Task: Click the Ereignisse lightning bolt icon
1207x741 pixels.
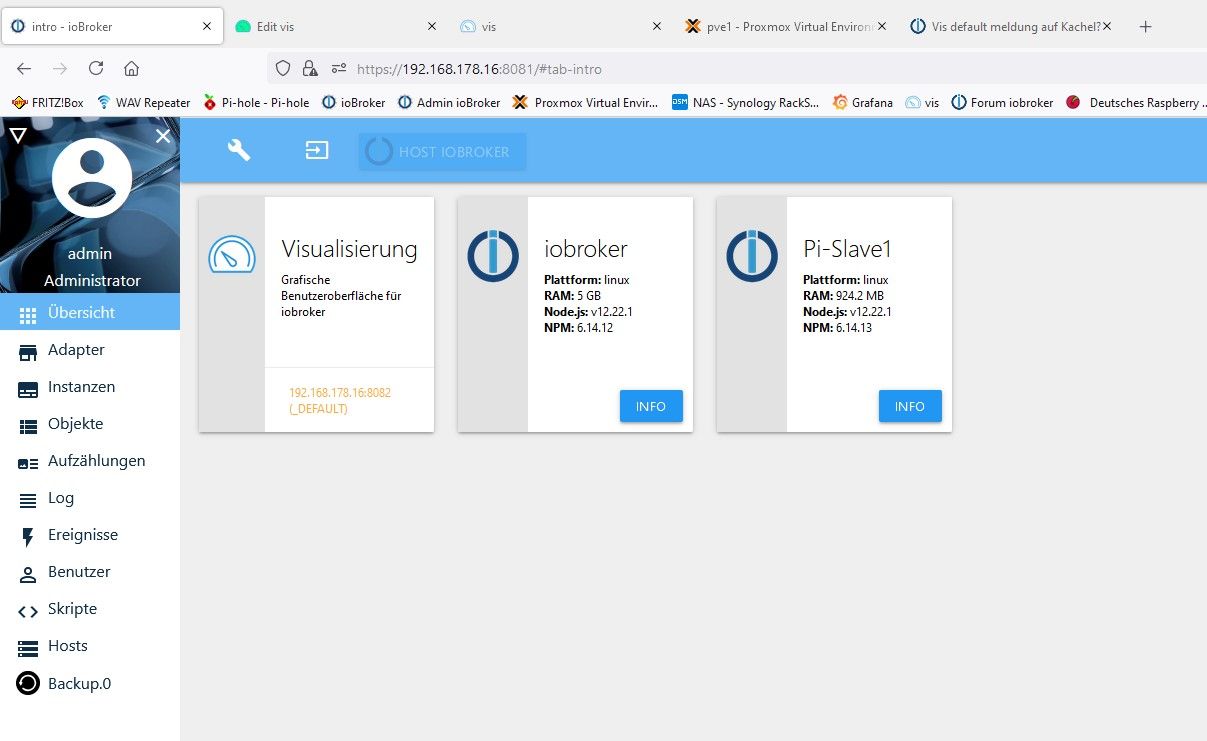Action: (x=28, y=538)
